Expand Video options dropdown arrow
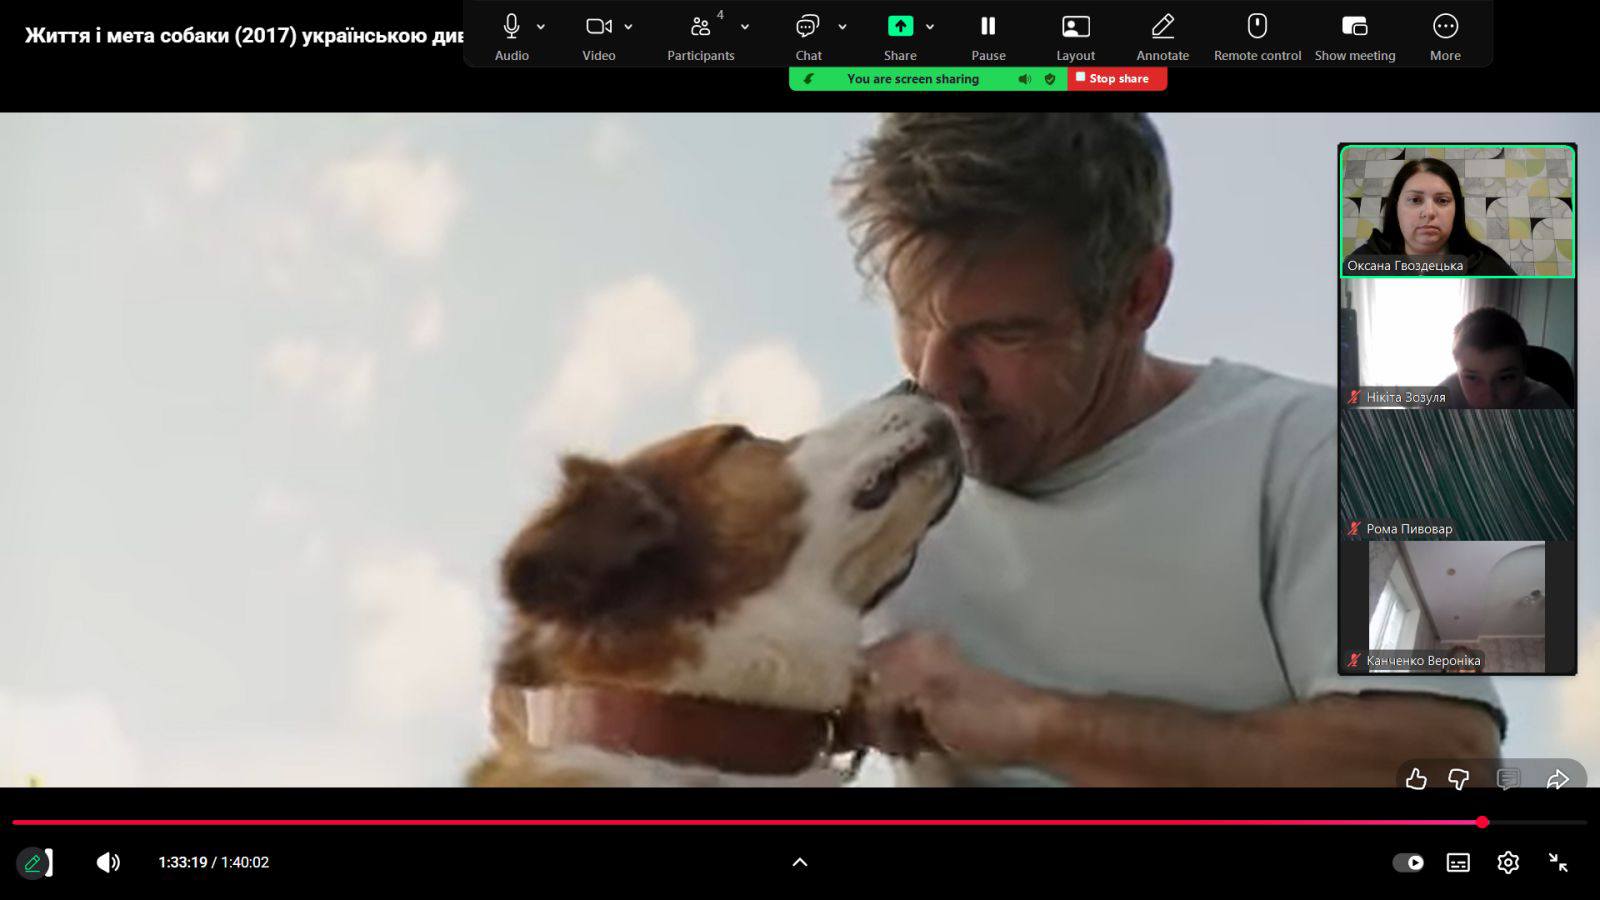1600x900 pixels. [x=628, y=27]
